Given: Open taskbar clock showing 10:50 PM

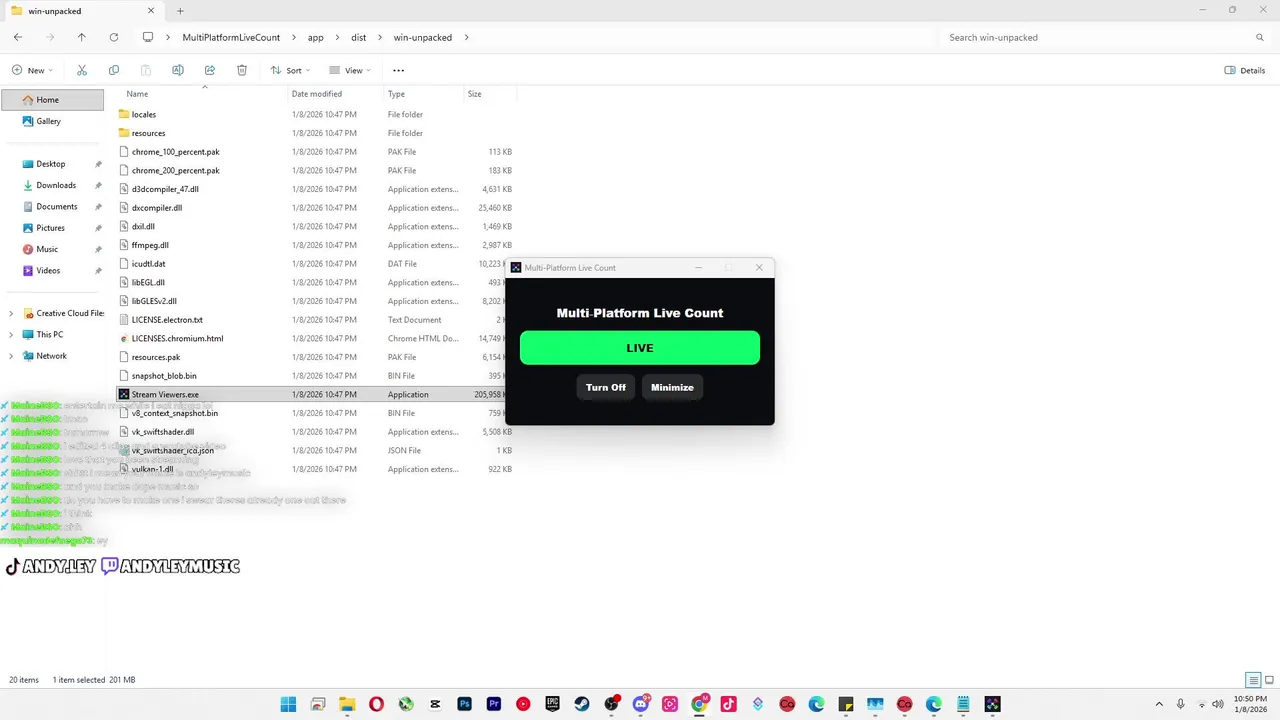Looking at the screenshot, I should click(x=1250, y=704).
